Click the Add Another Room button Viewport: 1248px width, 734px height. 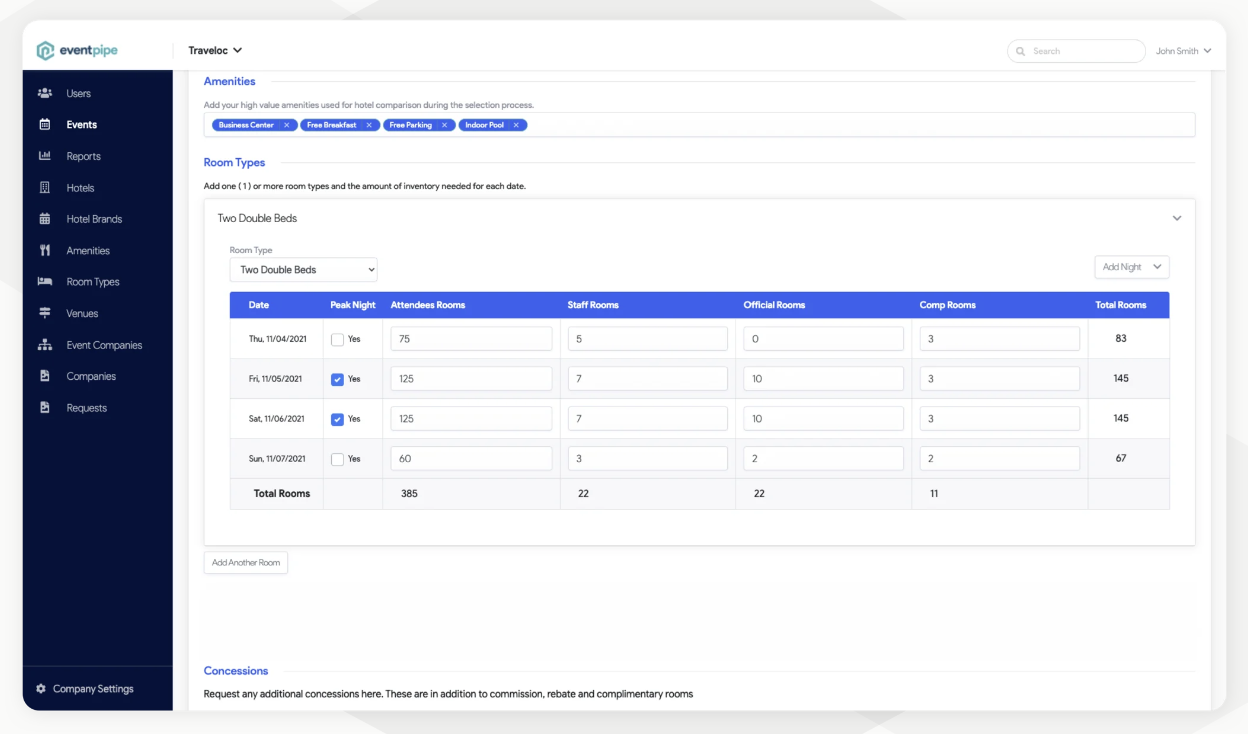click(246, 563)
